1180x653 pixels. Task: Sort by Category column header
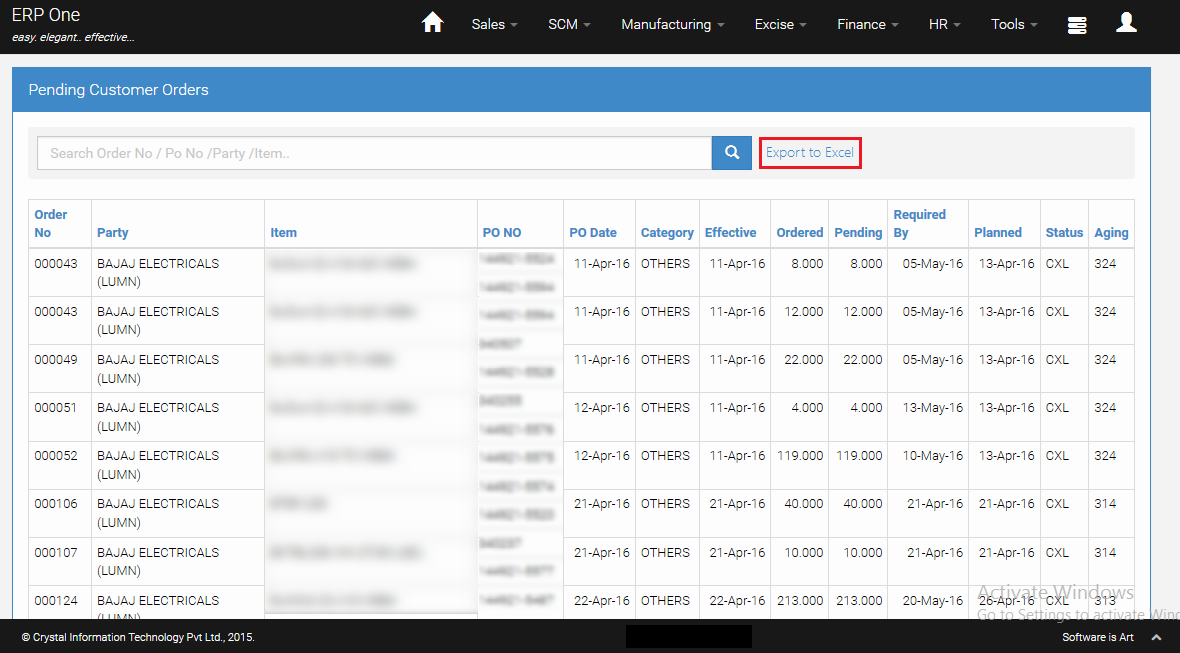point(668,232)
